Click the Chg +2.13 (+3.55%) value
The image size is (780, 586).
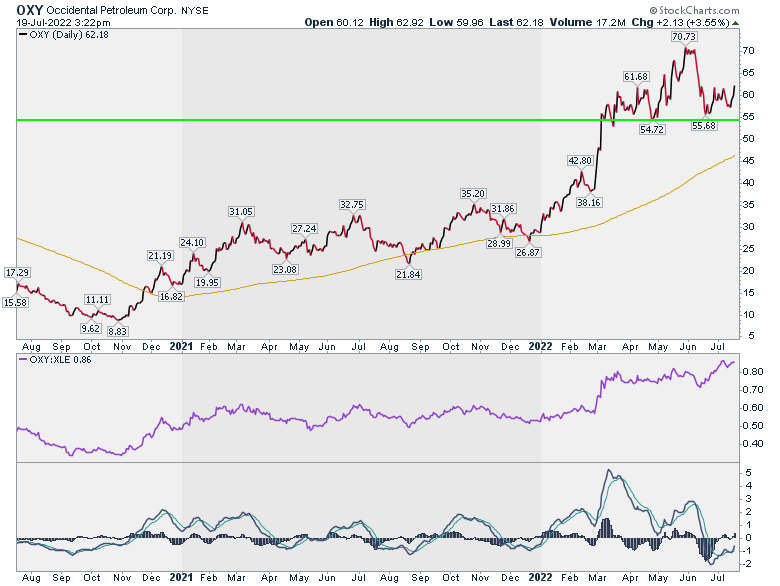point(681,22)
